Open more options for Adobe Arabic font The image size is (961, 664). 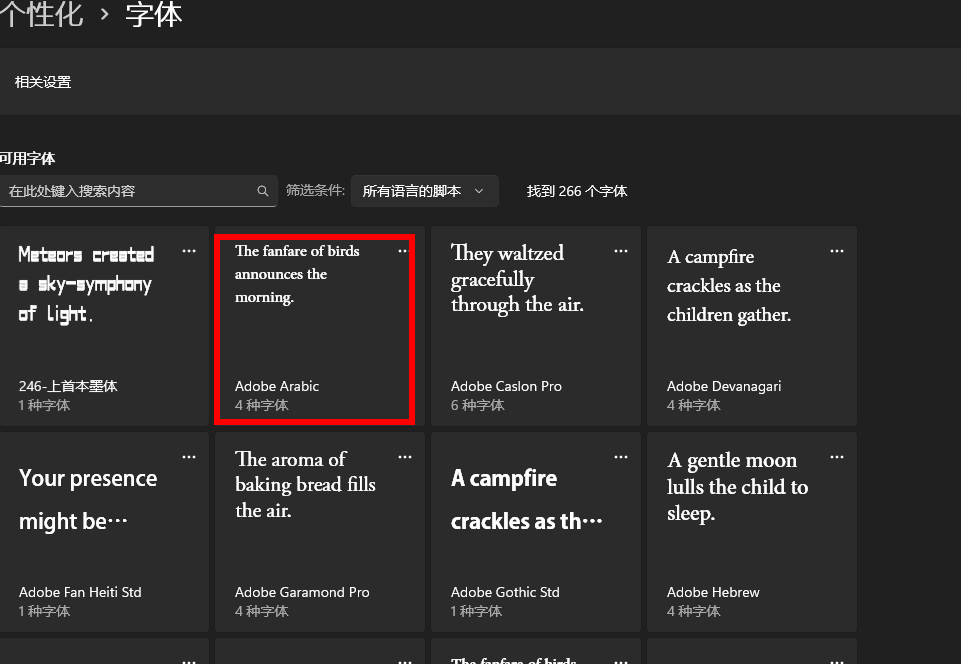pyautogui.click(x=404, y=251)
